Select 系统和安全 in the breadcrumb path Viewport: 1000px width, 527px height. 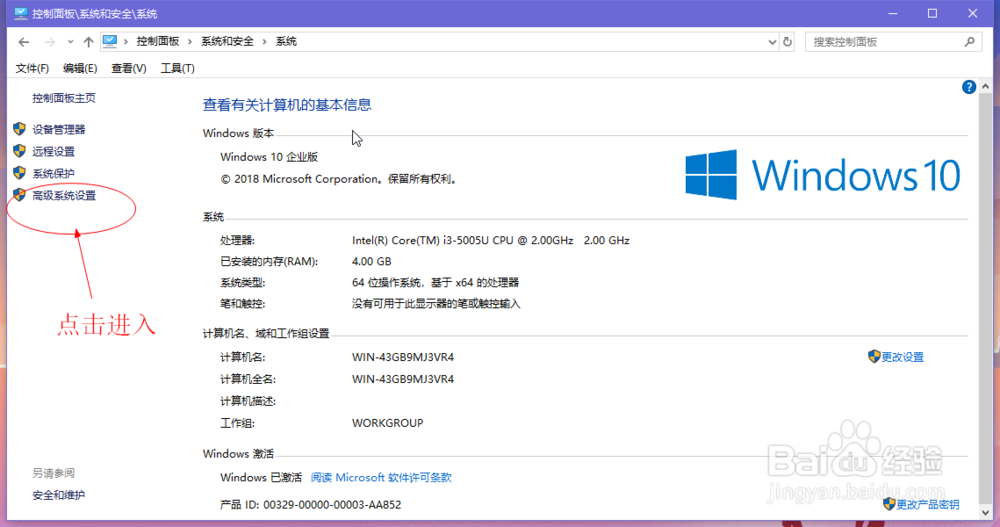point(227,41)
